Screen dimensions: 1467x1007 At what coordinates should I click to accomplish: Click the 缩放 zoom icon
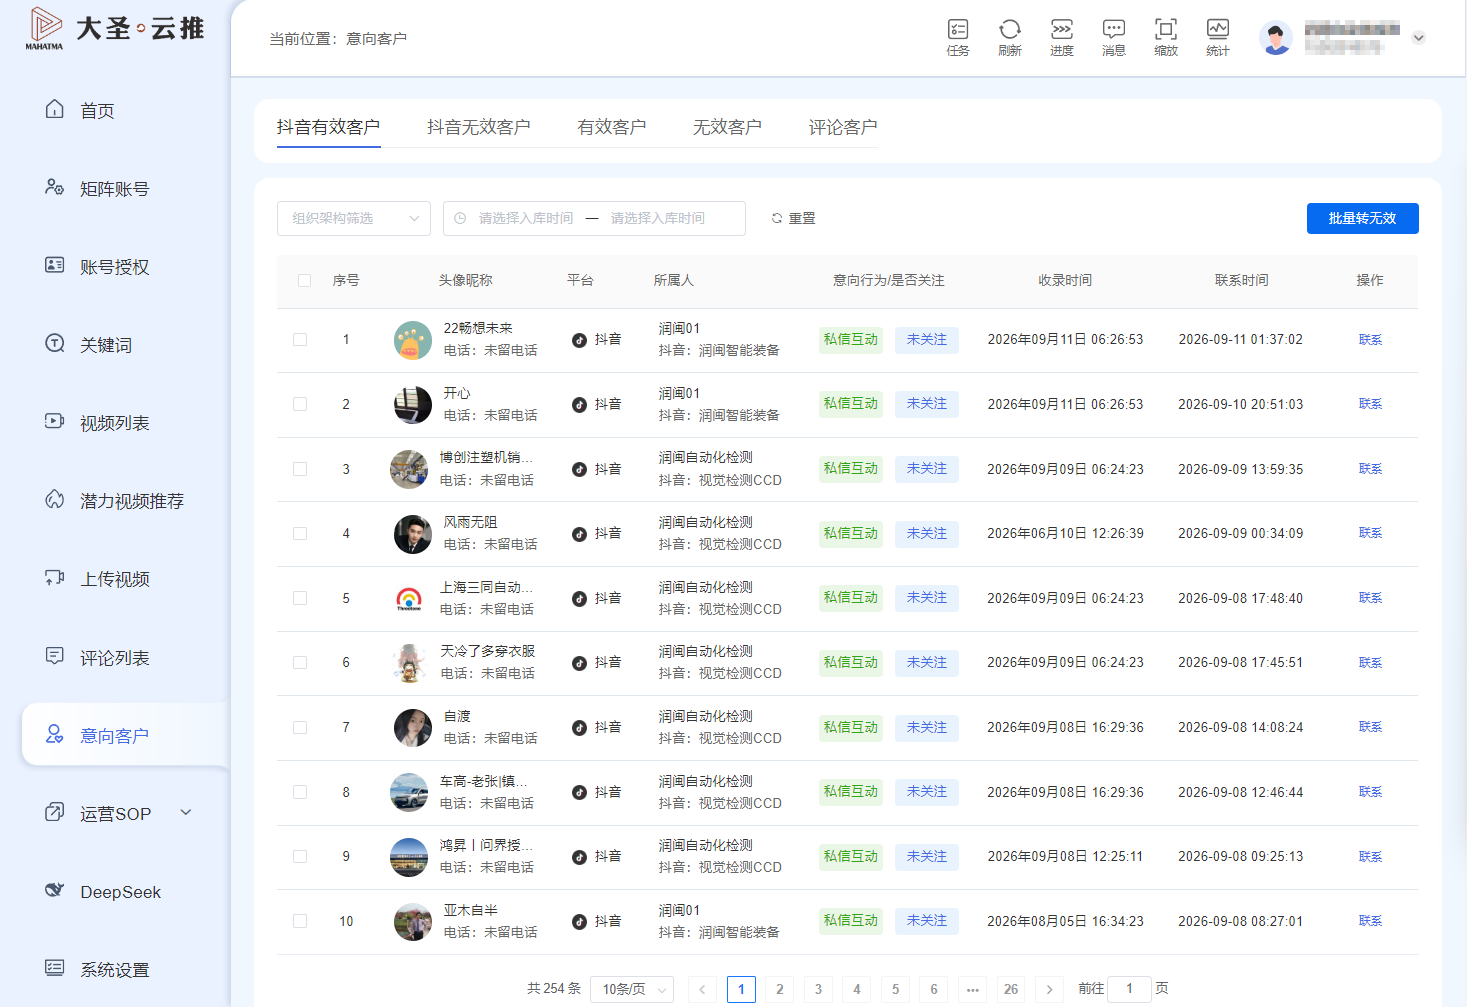[1166, 37]
